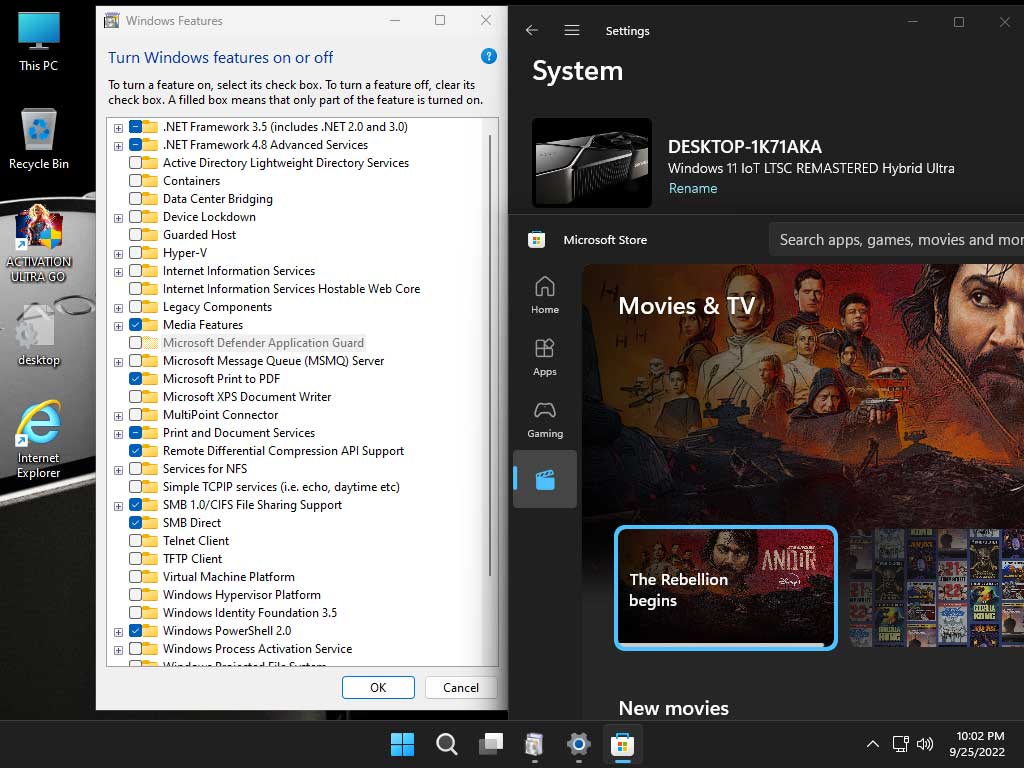Select Simple TCPIP services row
This screenshot has height=768, width=1024.
point(281,487)
